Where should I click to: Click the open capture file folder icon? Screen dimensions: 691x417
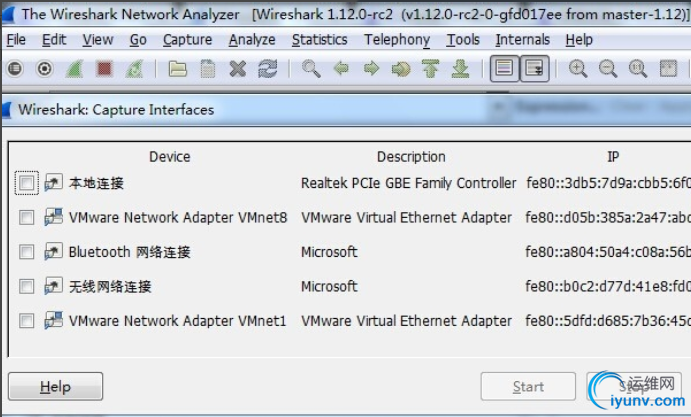point(177,69)
